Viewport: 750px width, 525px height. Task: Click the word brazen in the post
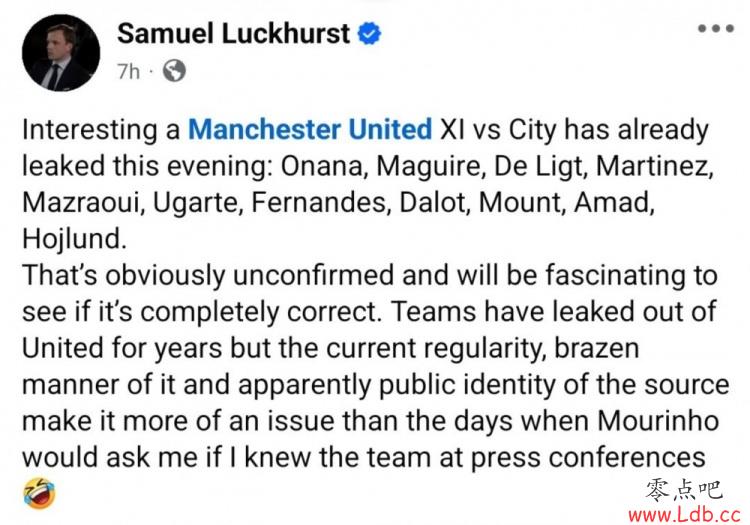coord(596,348)
